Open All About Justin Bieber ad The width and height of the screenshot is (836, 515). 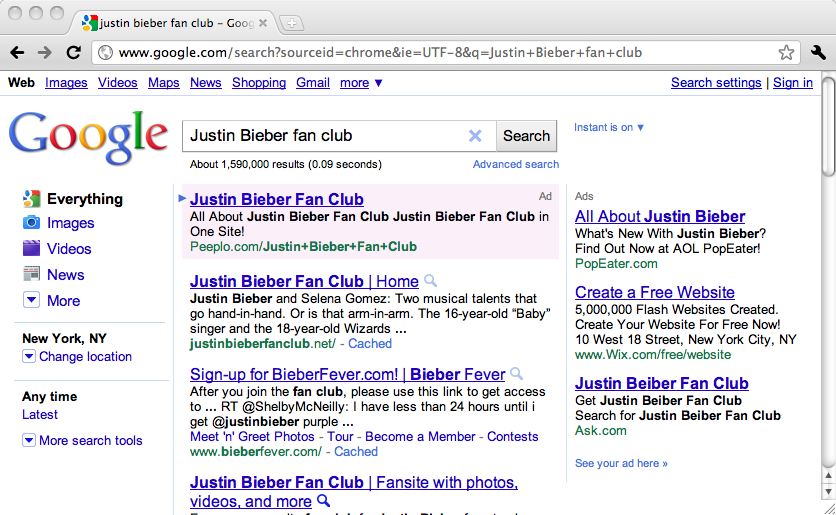tap(660, 216)
